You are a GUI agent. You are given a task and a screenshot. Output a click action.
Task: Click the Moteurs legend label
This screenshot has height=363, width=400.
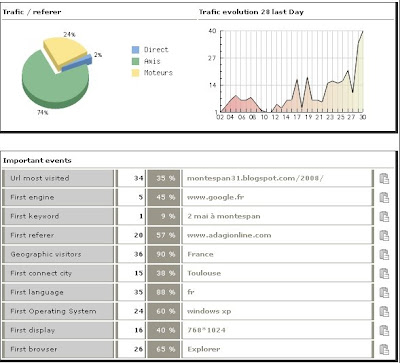click(158, 73)
